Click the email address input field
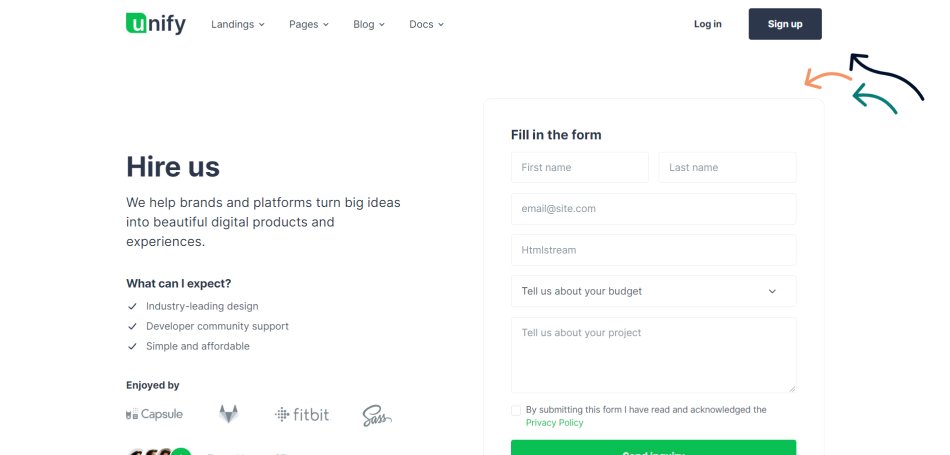The height and width of the screenshot is (455, 950). (653, 209)
